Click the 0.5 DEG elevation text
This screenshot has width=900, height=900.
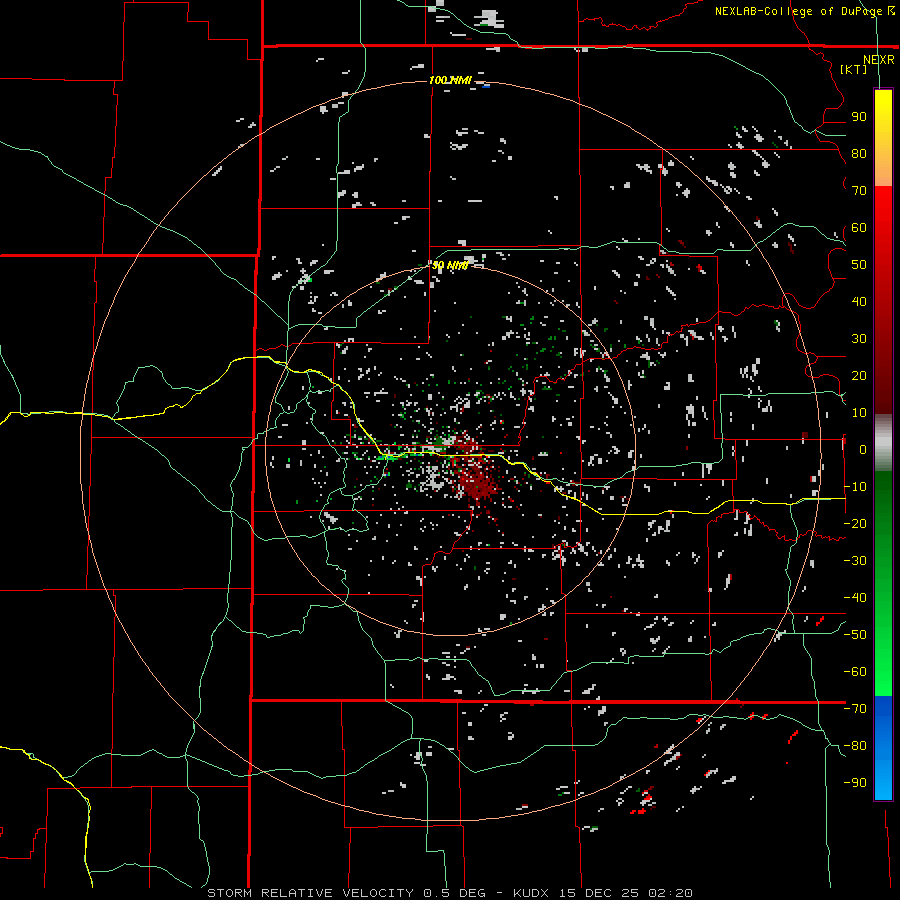pos(454,893)
